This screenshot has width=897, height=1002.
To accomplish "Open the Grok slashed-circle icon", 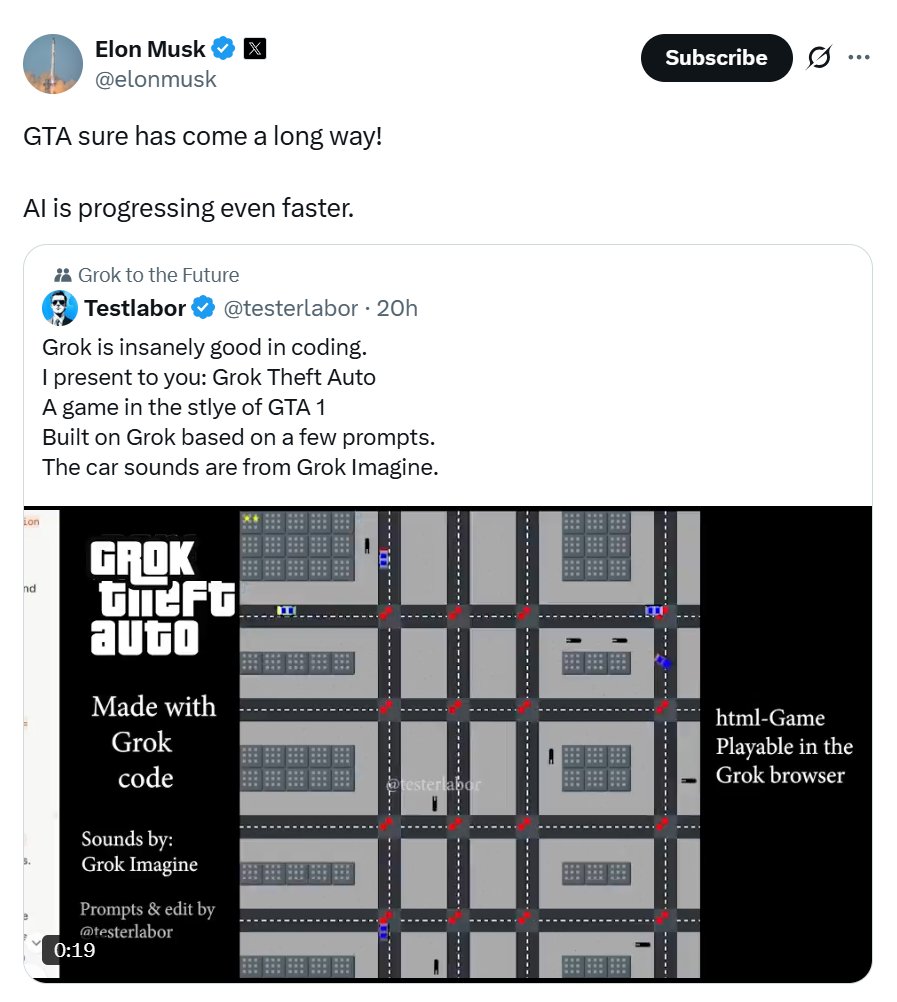I will tap(819, 58).
